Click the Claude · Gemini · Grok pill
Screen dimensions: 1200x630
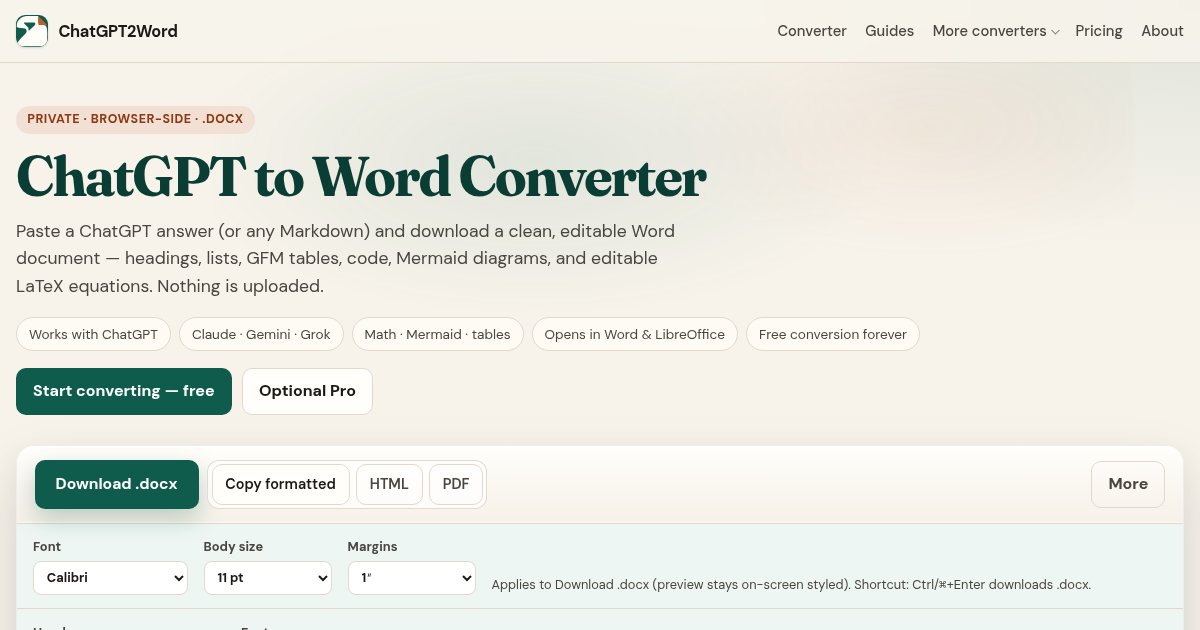pos(261,334)
